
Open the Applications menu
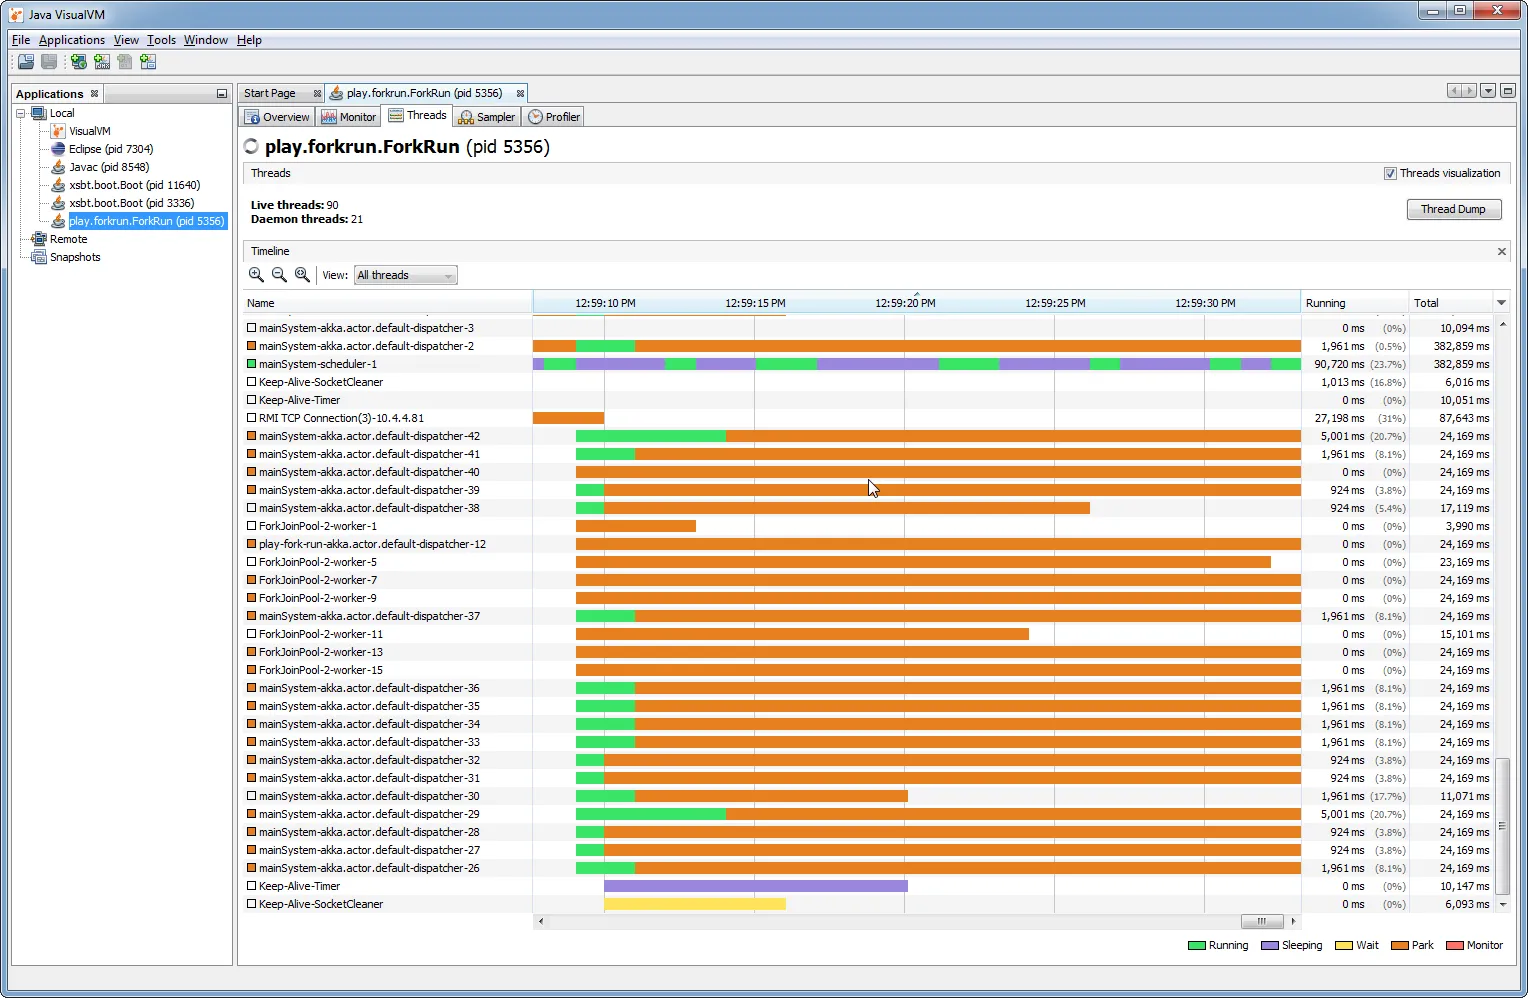[x=72, y=40]
